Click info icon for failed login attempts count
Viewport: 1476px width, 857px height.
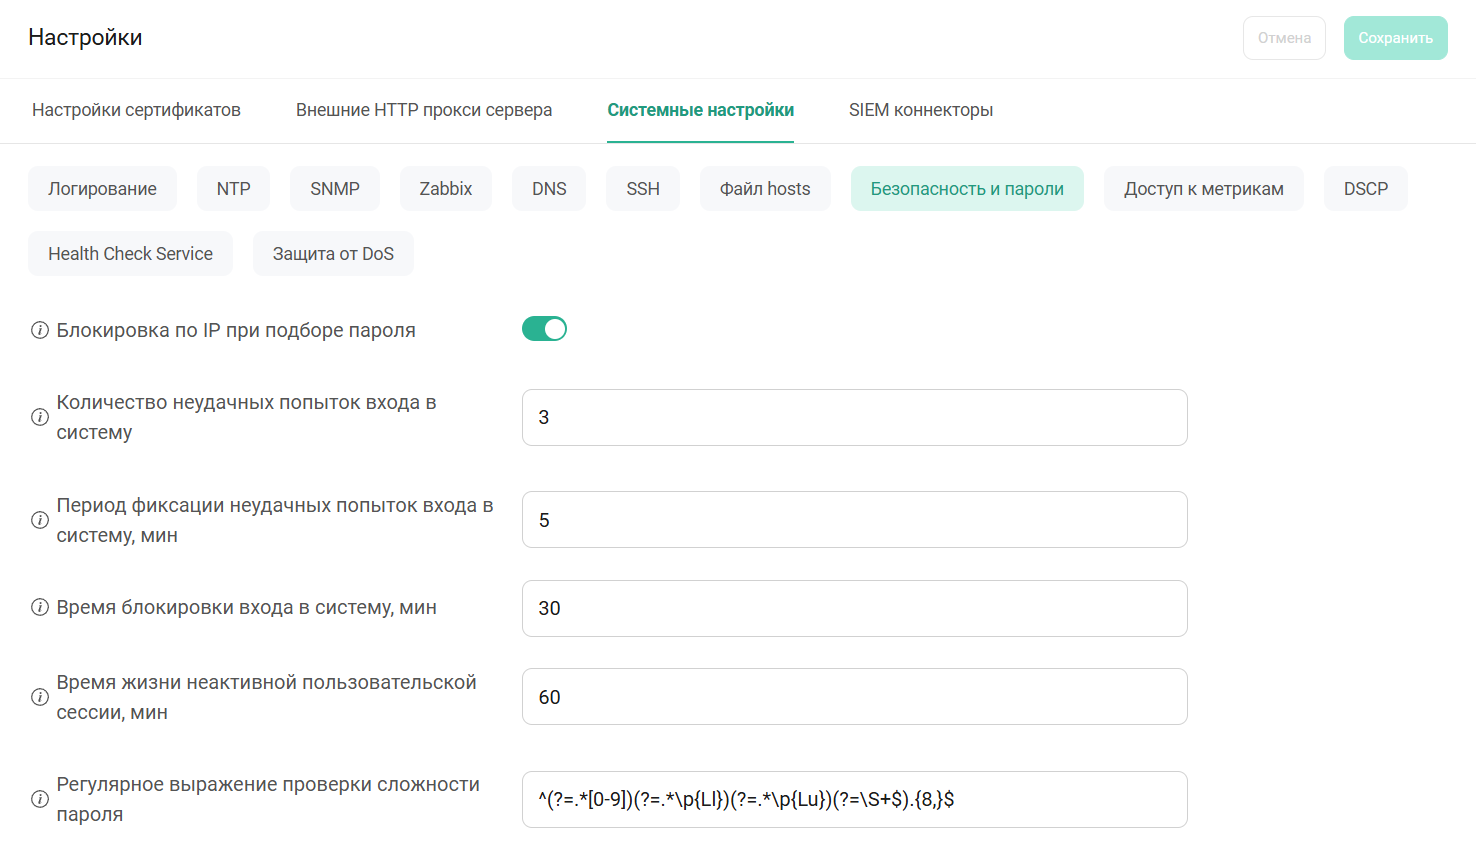tap(40, 417)
